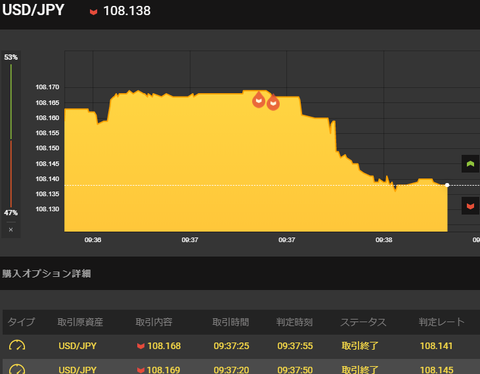The height and width of the screenshot is (374, 480).
Task: Click the green portion of sentiment bar
Action: 11,101
